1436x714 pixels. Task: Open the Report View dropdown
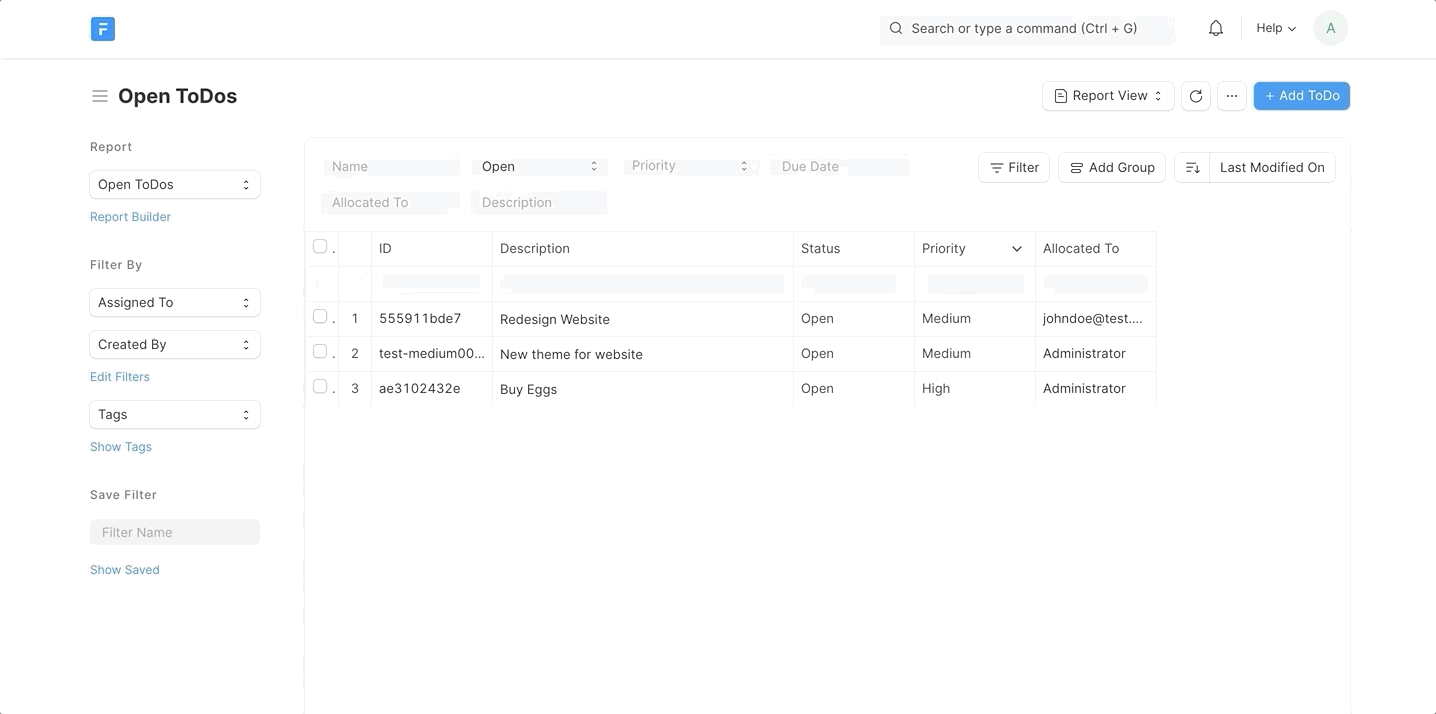coord(1107,95)
